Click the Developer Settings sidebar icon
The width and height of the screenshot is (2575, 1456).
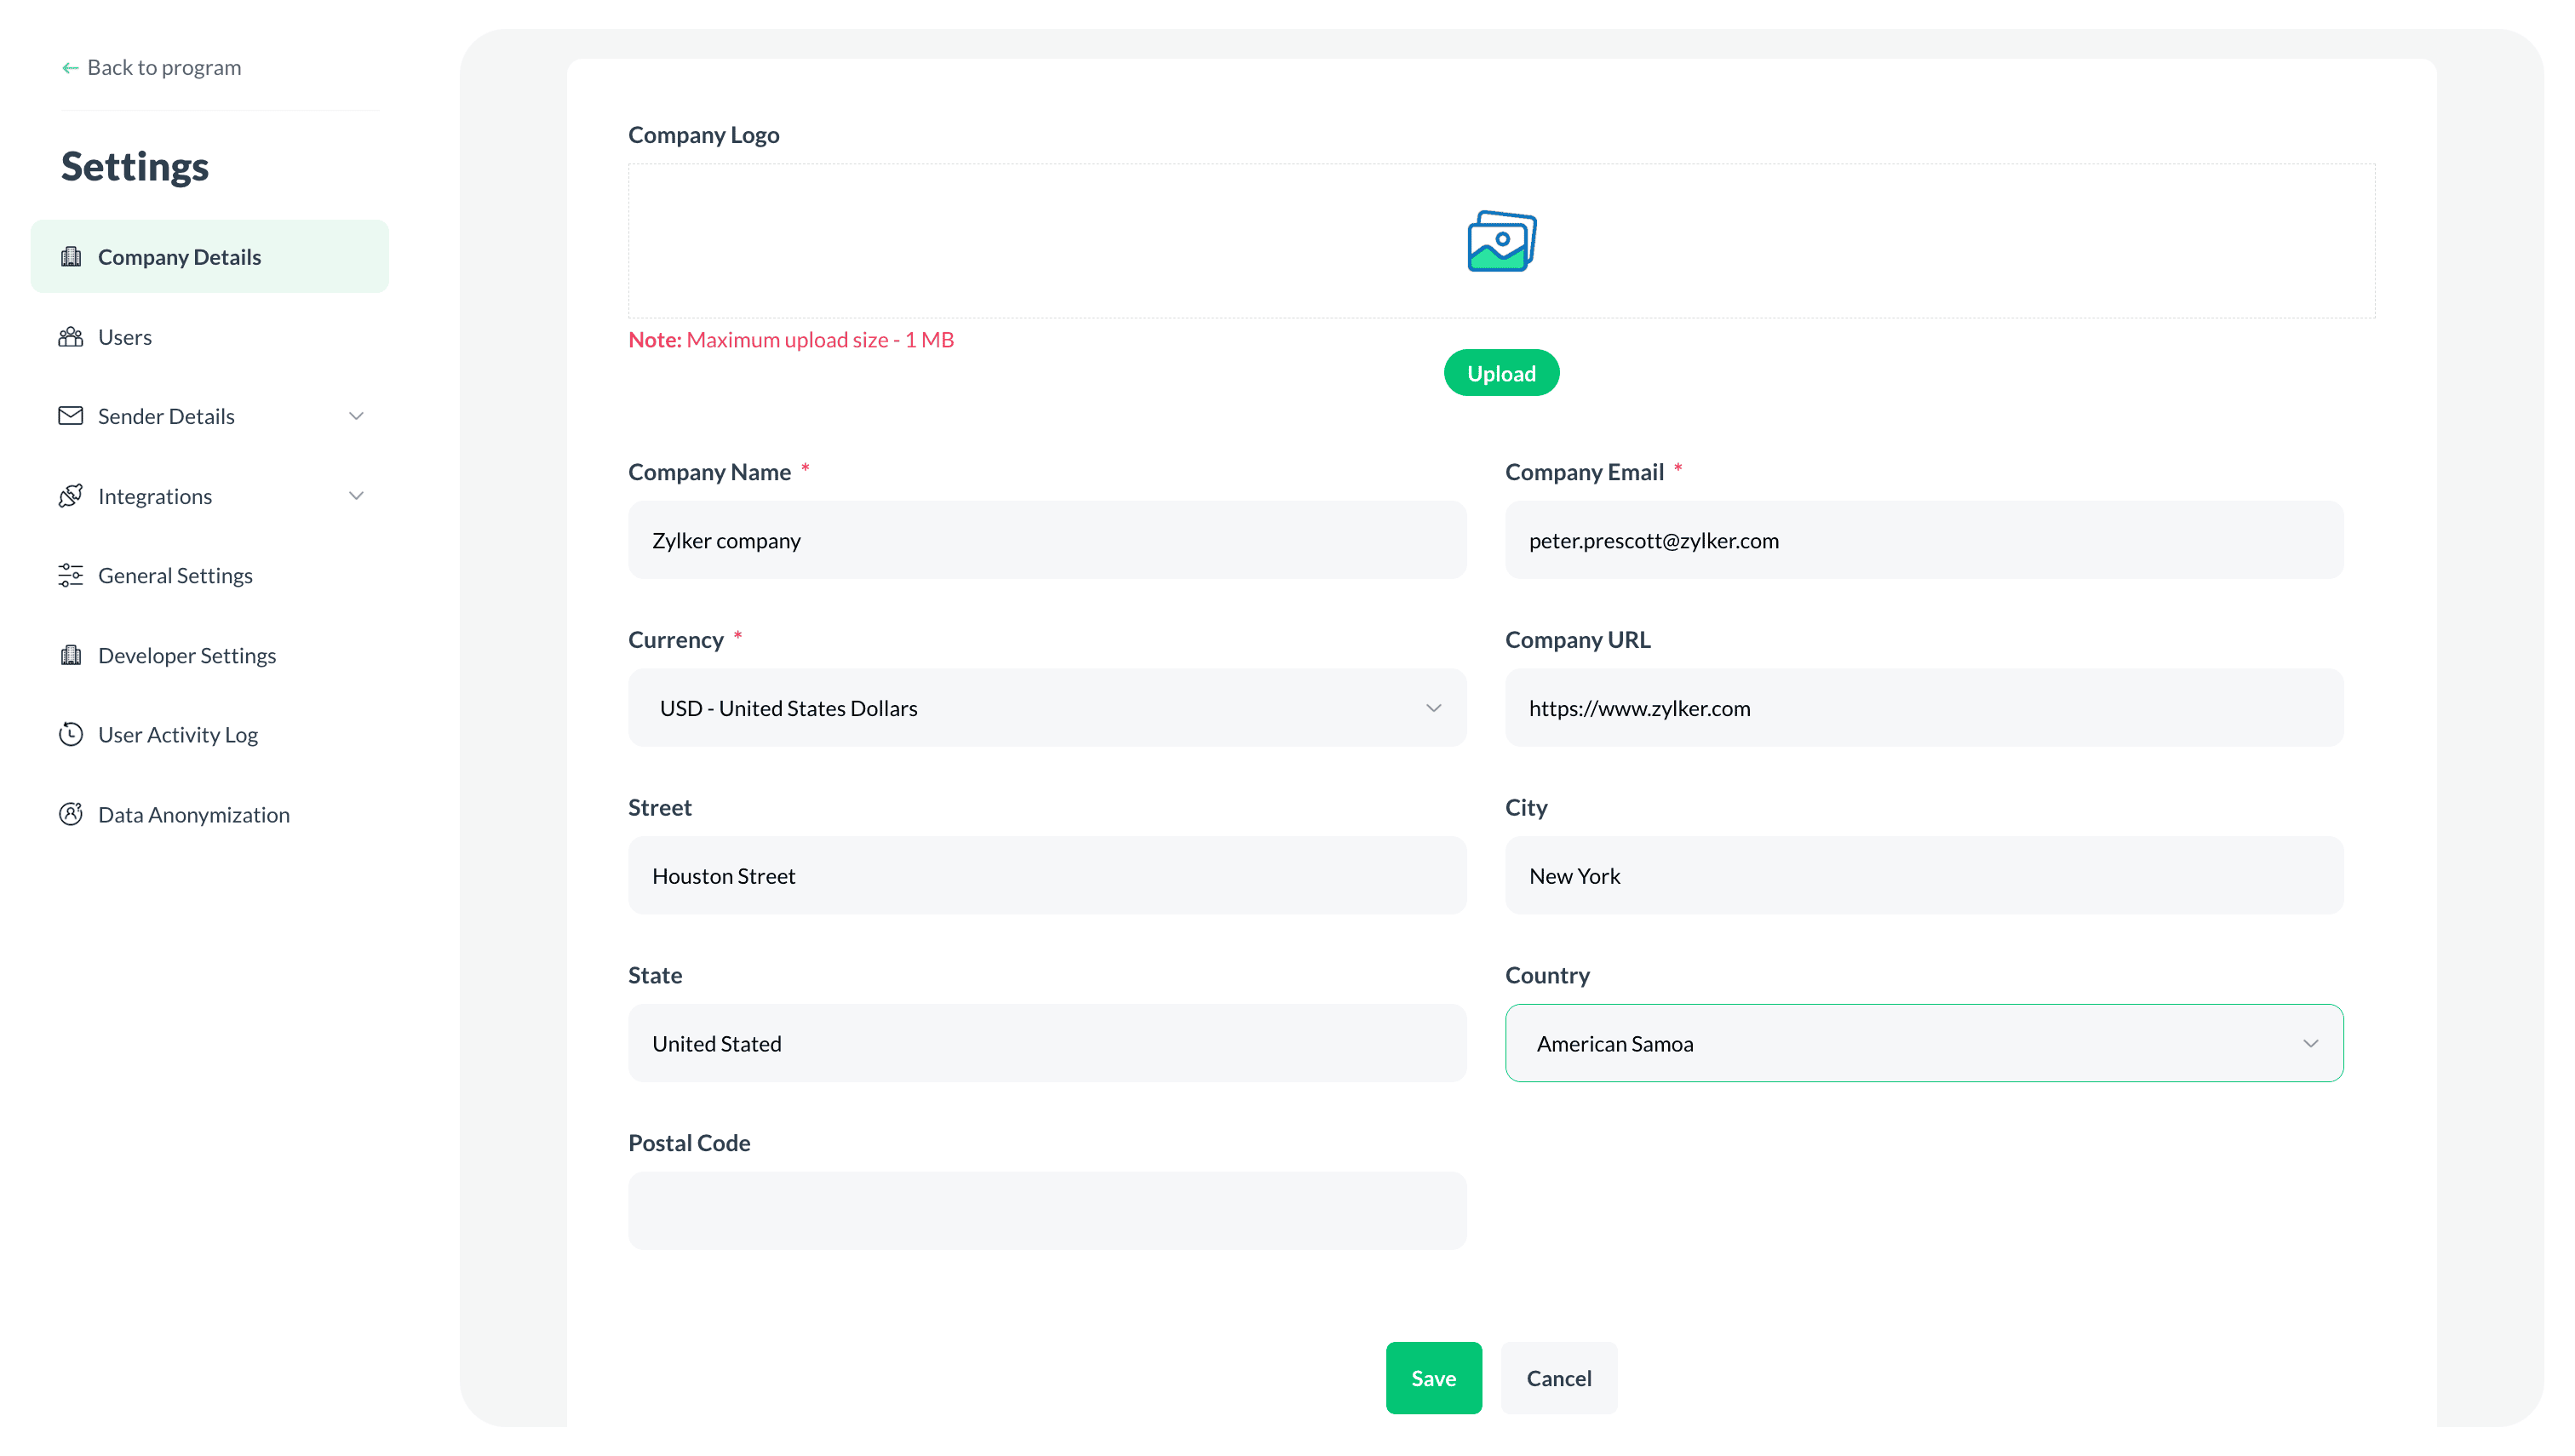click(71, 655)
